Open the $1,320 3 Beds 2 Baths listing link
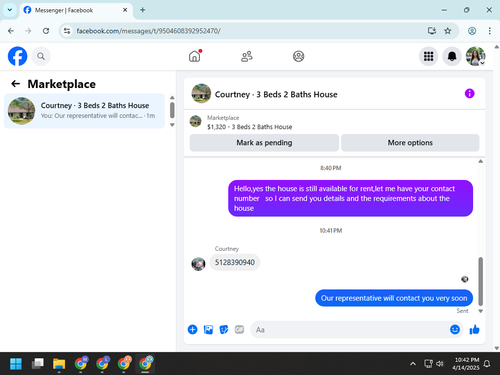 (x=249, y=127)
